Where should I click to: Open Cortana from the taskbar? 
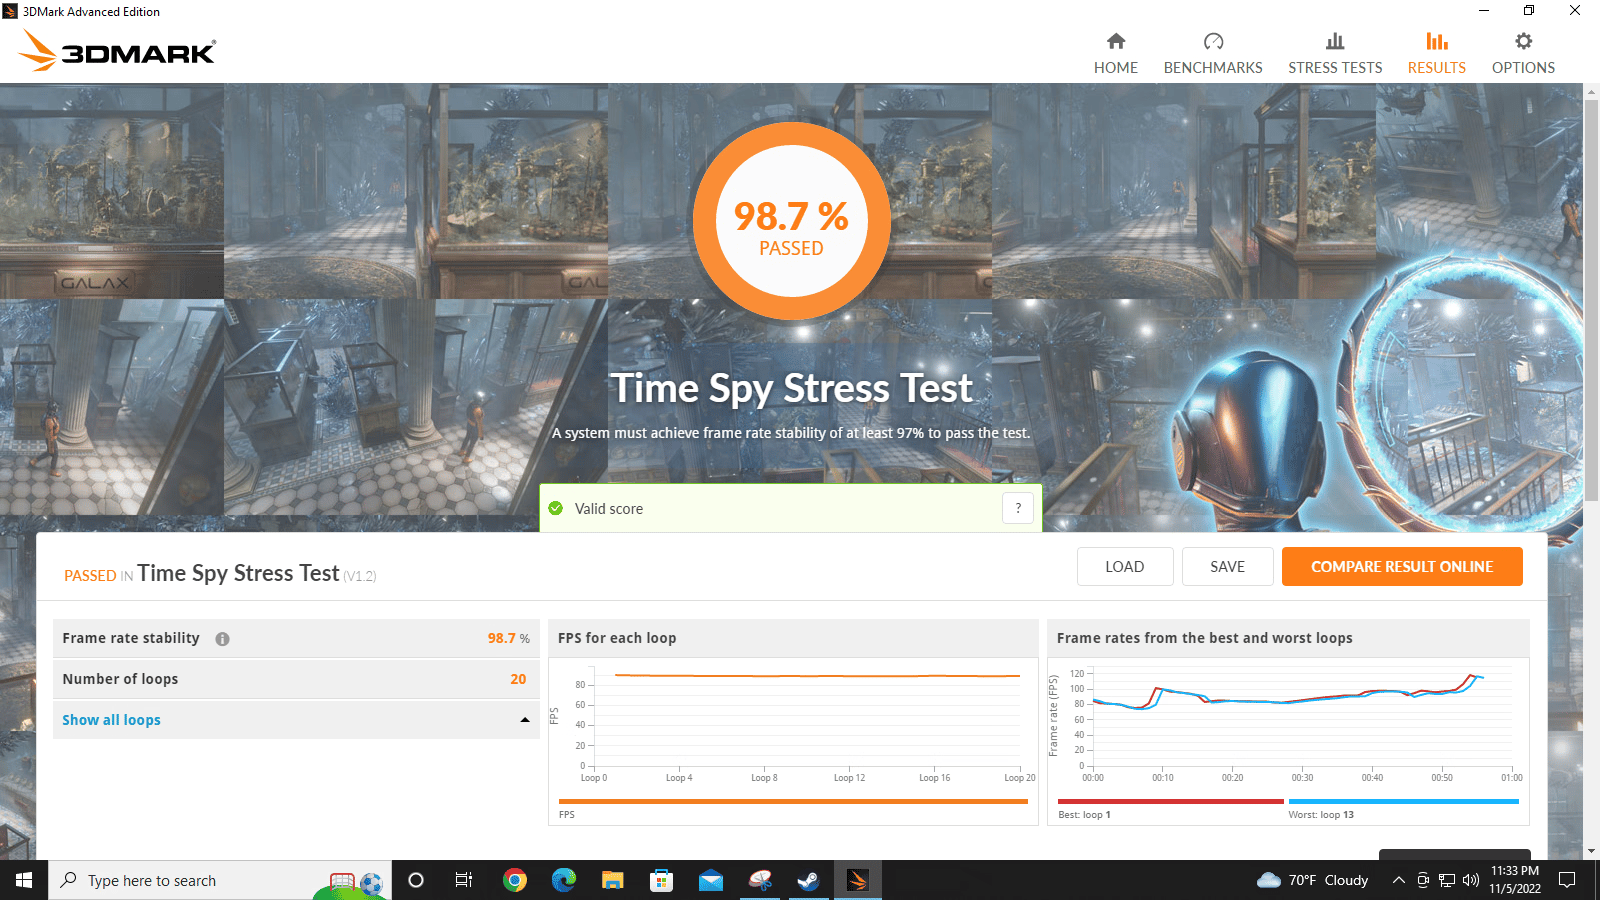point(416,880)
